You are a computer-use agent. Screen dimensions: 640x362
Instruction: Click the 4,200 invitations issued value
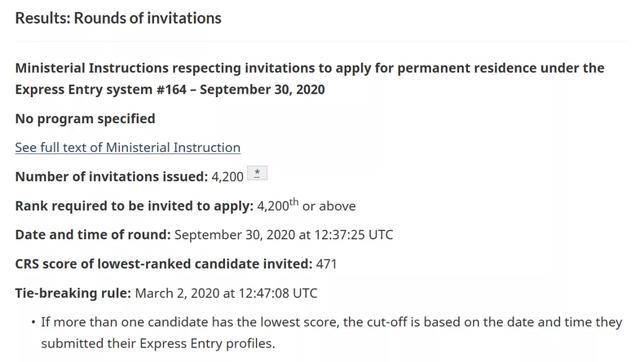tap(227, 177)
